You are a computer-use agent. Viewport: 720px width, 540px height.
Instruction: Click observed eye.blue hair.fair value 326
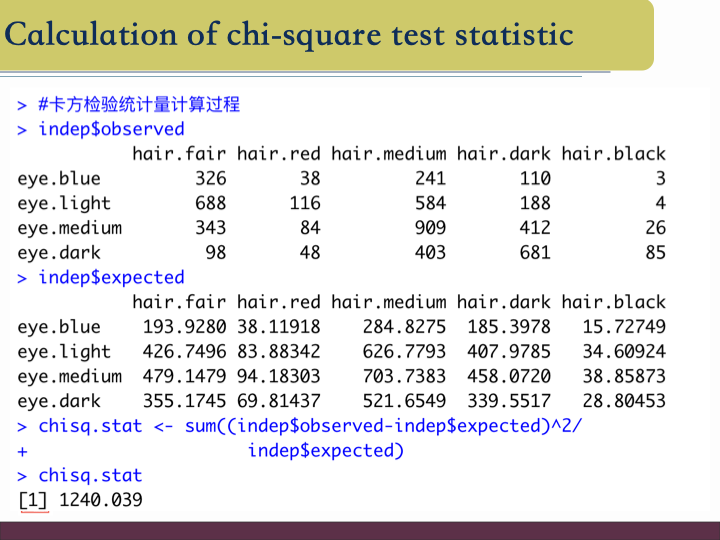click(x=210, y=178)
